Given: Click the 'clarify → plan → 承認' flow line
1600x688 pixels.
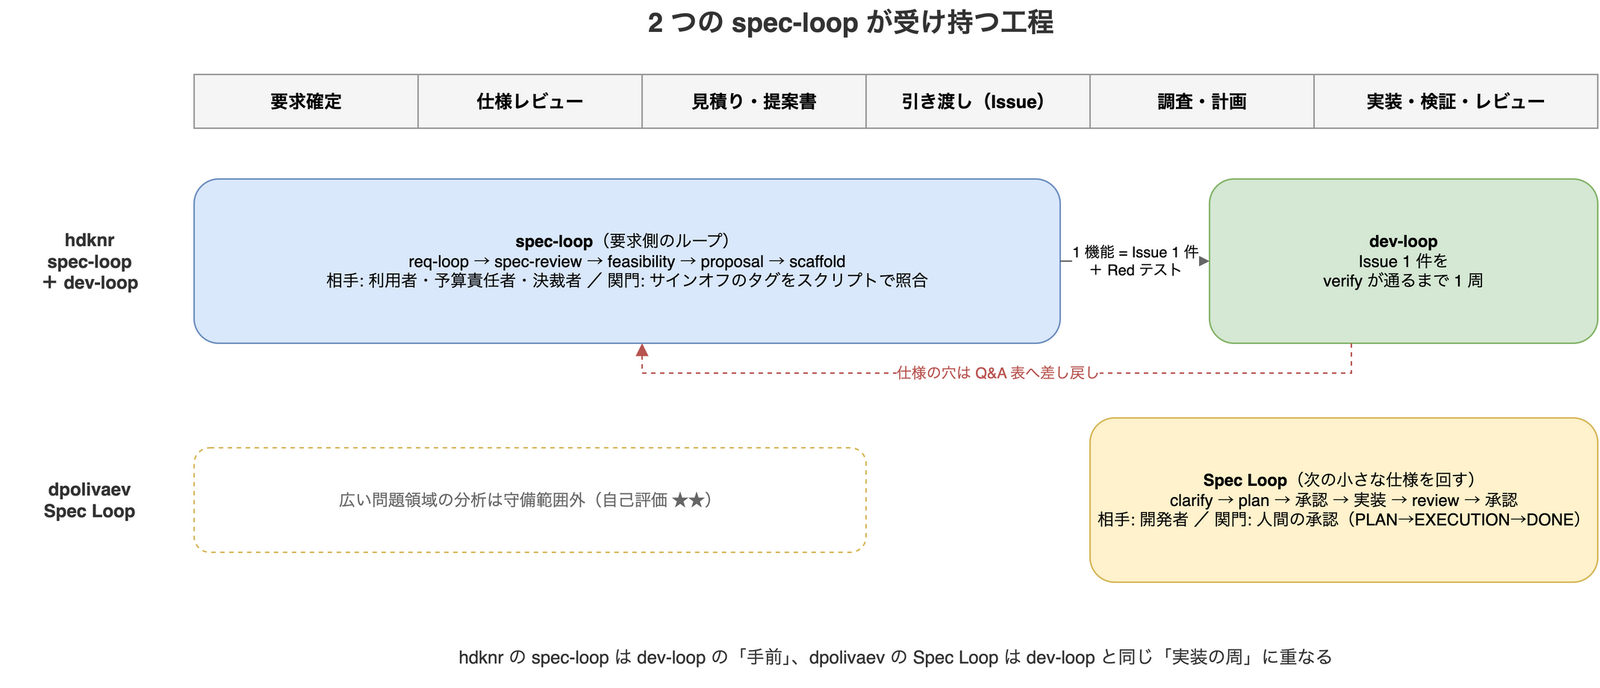Looking at the screenshot, I should [x=1344, y=500].
